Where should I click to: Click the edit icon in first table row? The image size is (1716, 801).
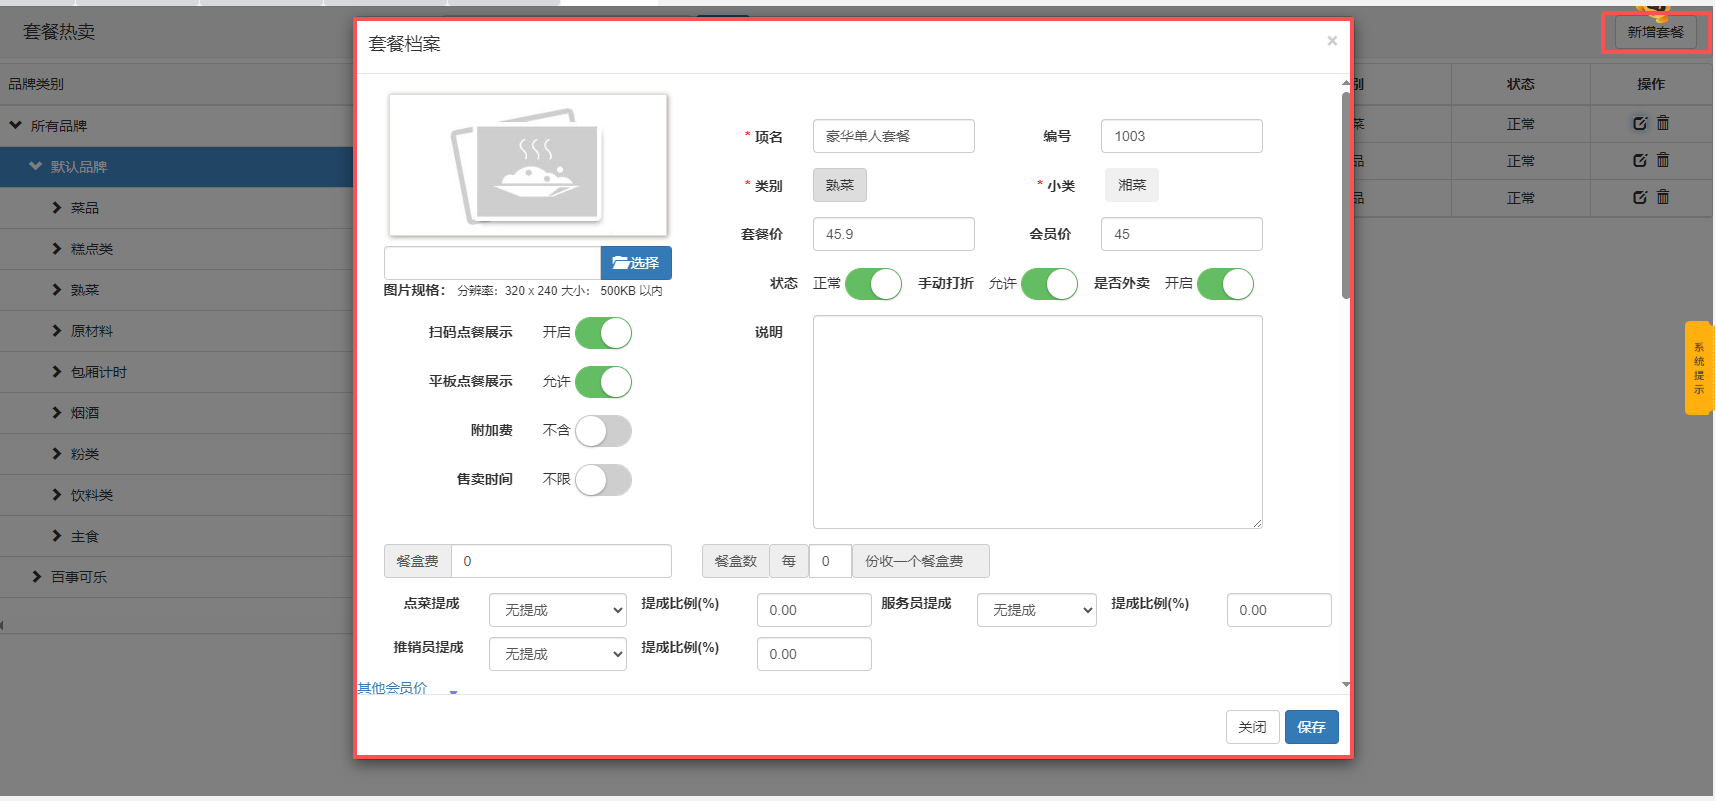coord(1640,124)
